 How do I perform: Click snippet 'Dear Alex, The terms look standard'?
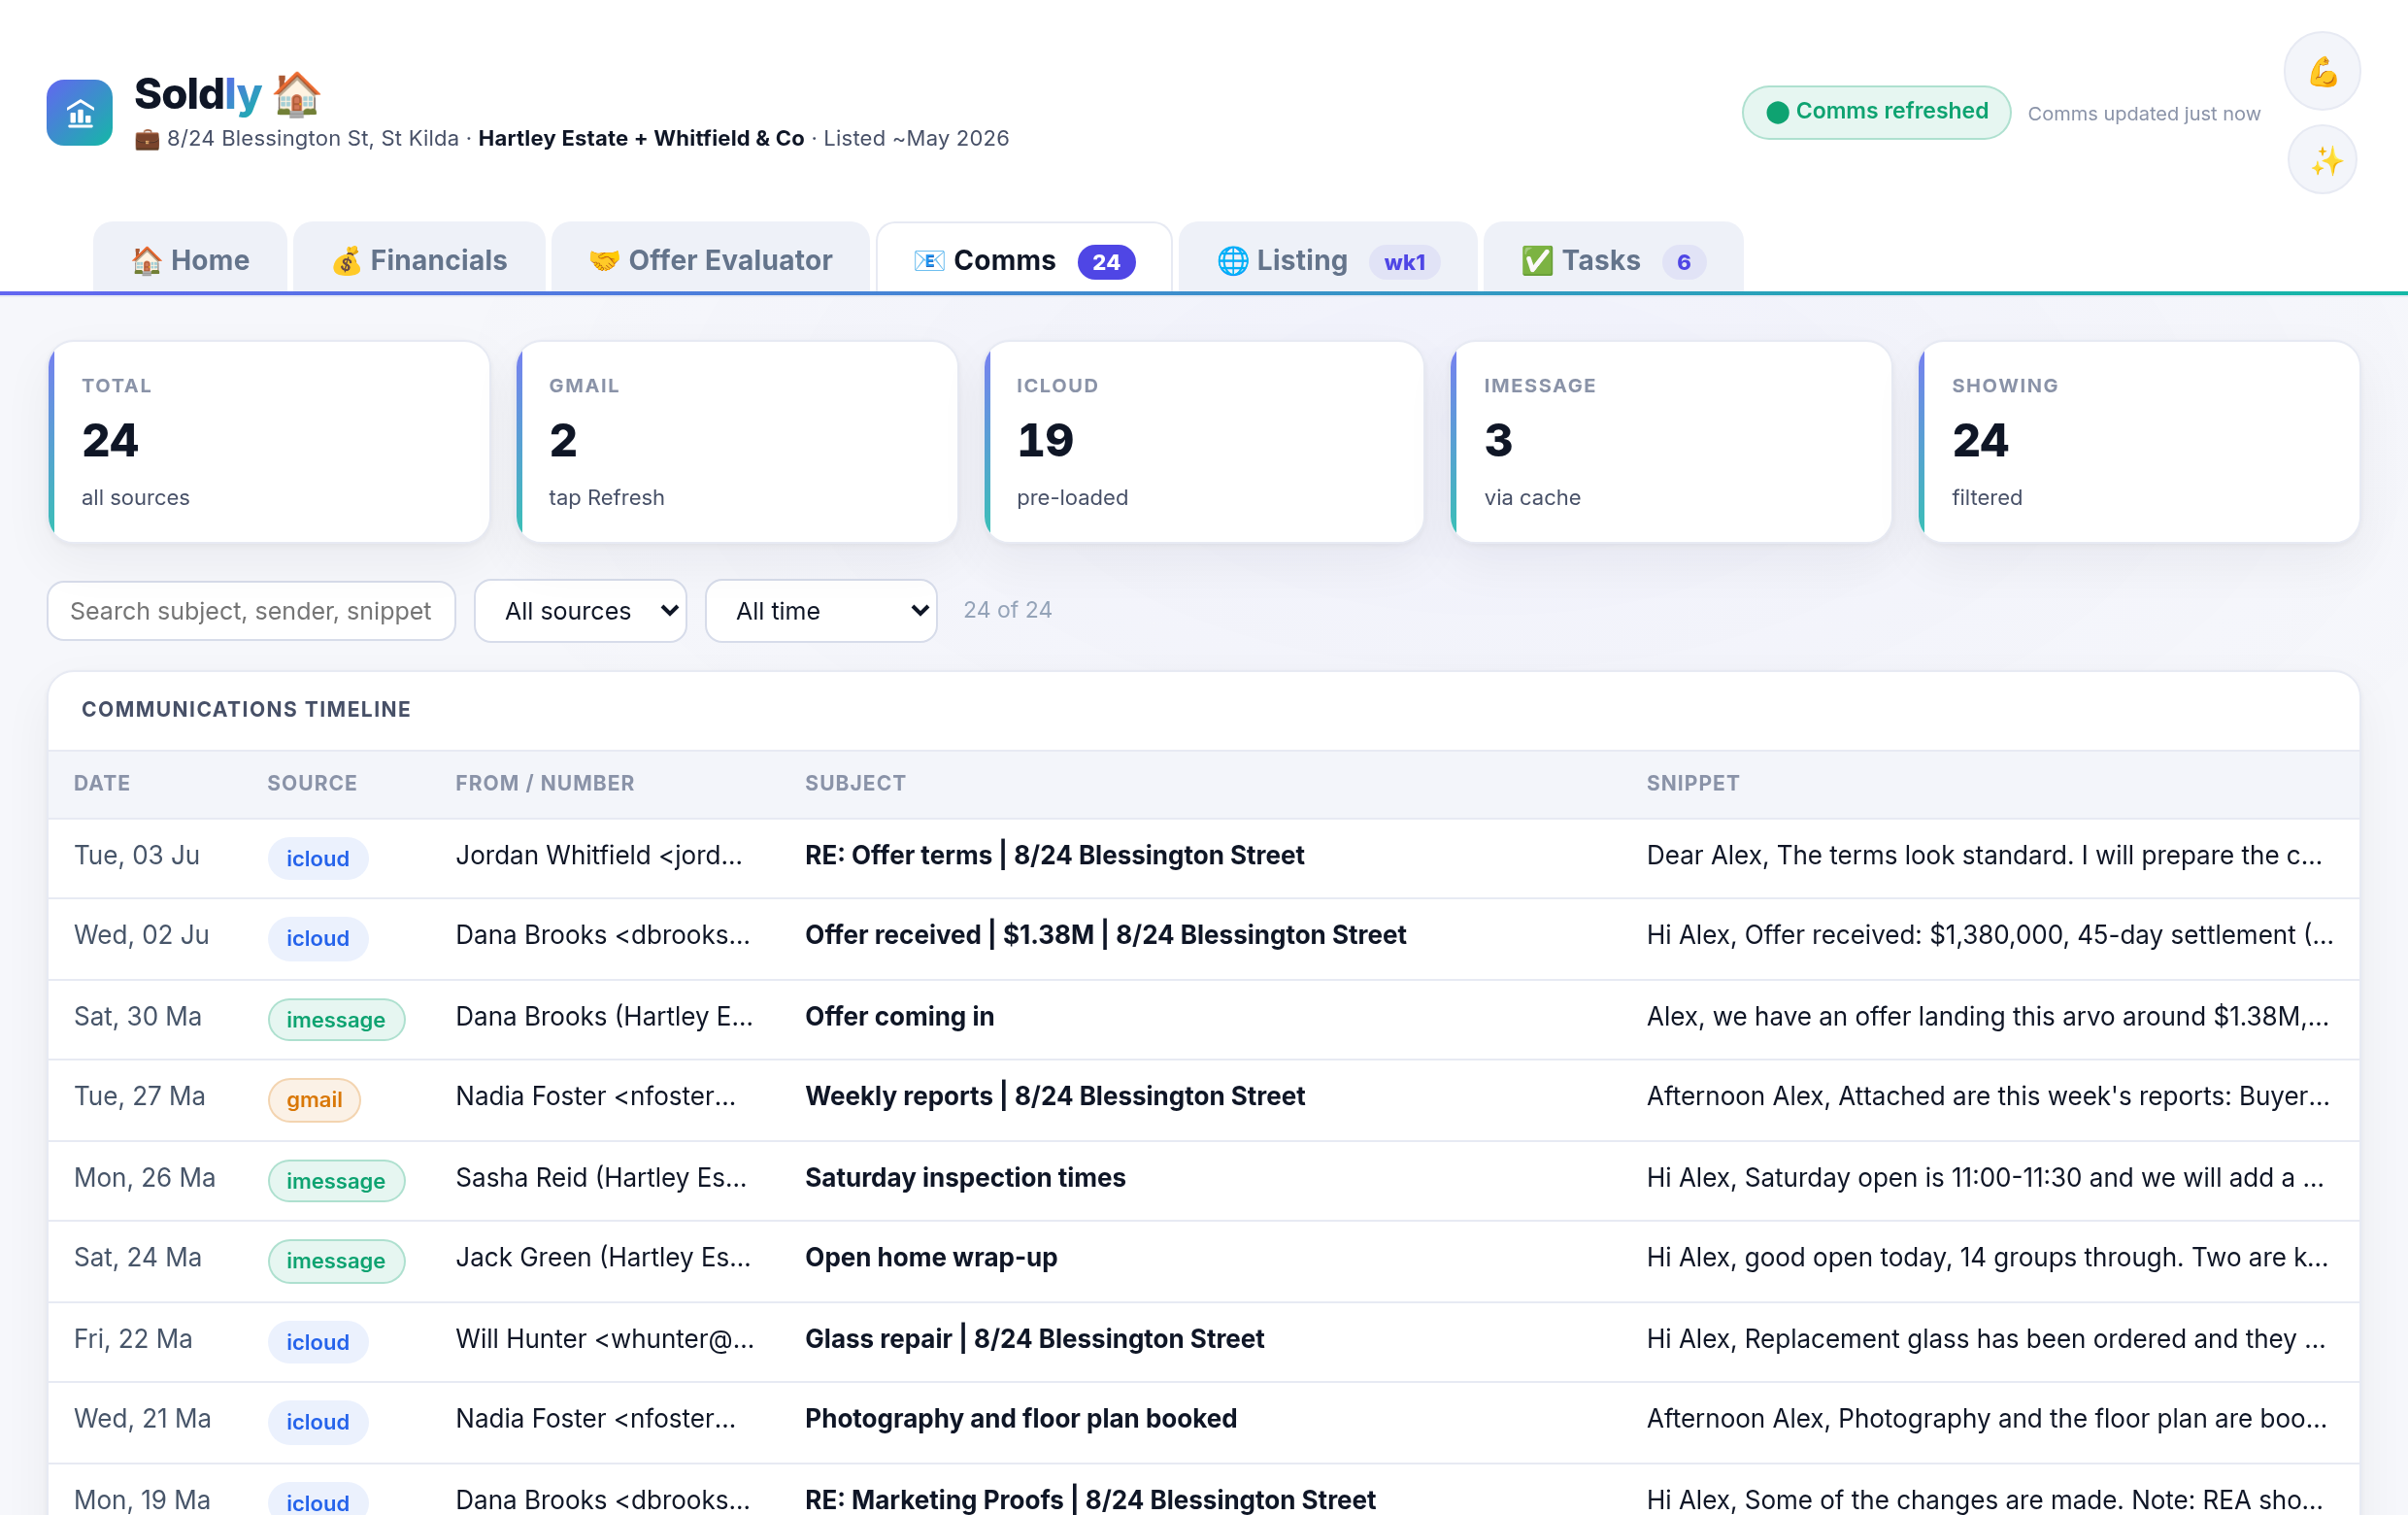(x=1984, y=856)
